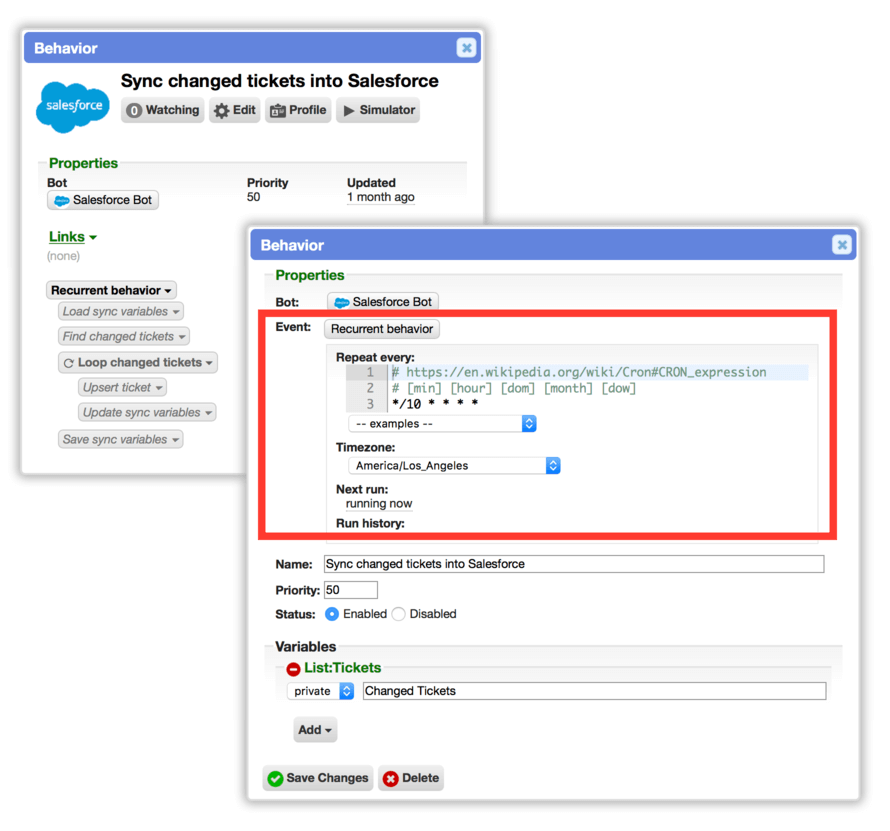Viewport: 890px width, 831px height.
Task: Click the Name input field
Action: (x=574, y=564)
